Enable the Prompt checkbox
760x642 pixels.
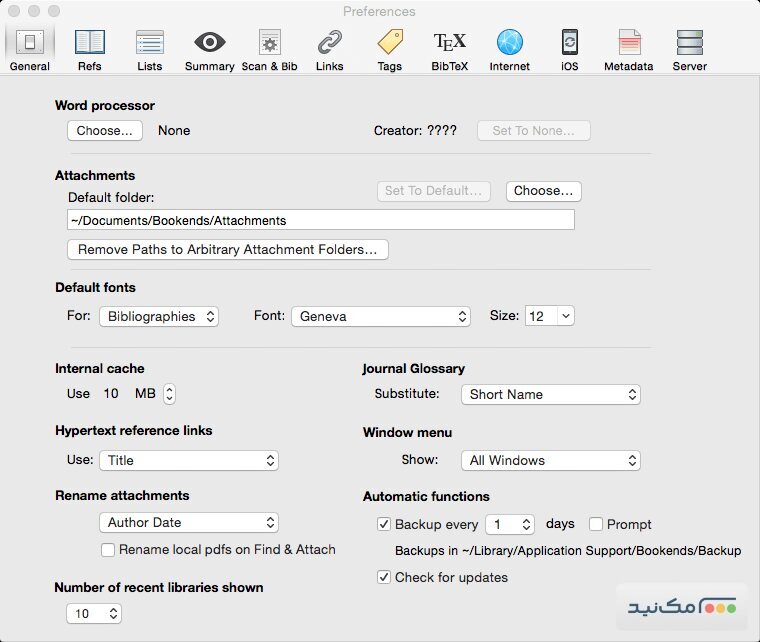point(596,524)
